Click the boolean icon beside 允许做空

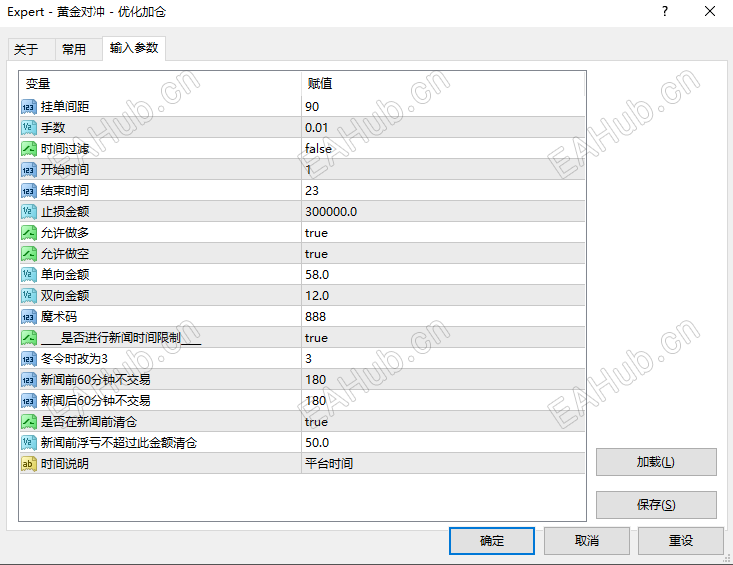(x=29, y=254)
